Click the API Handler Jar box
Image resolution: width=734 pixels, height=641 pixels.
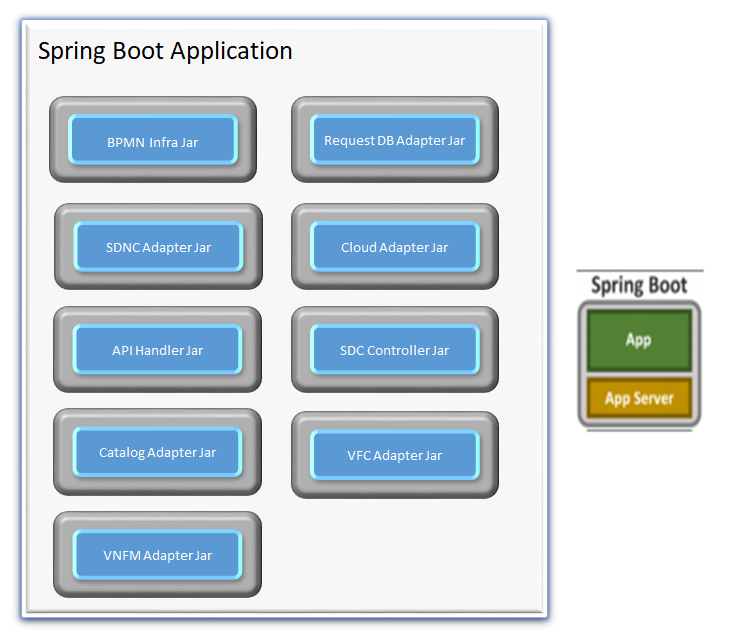pyautogui.click(x=157, y=350)
